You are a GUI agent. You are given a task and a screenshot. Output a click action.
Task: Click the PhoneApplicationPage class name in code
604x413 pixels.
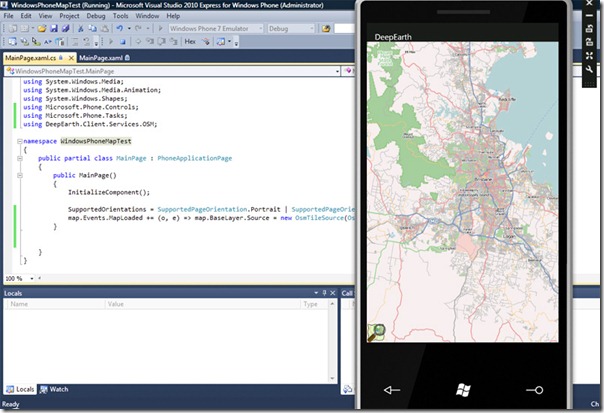pos(195,158)
